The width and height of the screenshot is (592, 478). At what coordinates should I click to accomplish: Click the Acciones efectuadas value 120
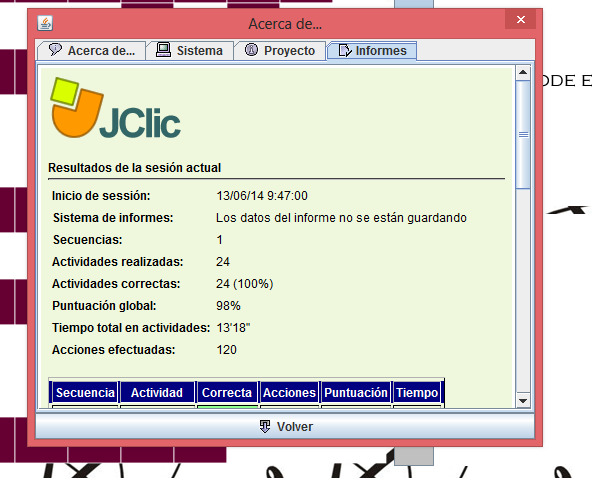click(227, 350)
